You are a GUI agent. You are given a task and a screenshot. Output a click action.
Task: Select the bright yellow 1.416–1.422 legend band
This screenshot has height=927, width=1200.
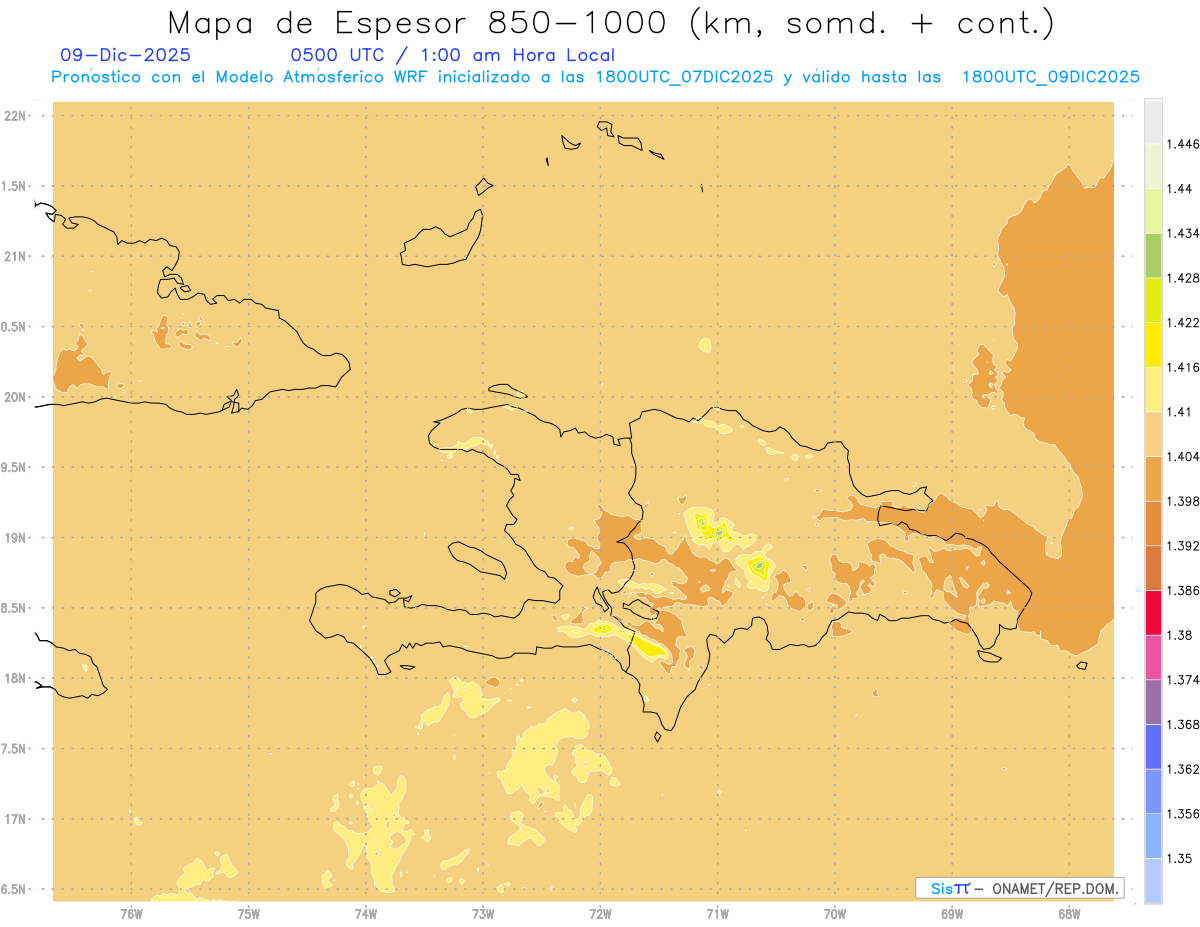tap(1153, 344)
